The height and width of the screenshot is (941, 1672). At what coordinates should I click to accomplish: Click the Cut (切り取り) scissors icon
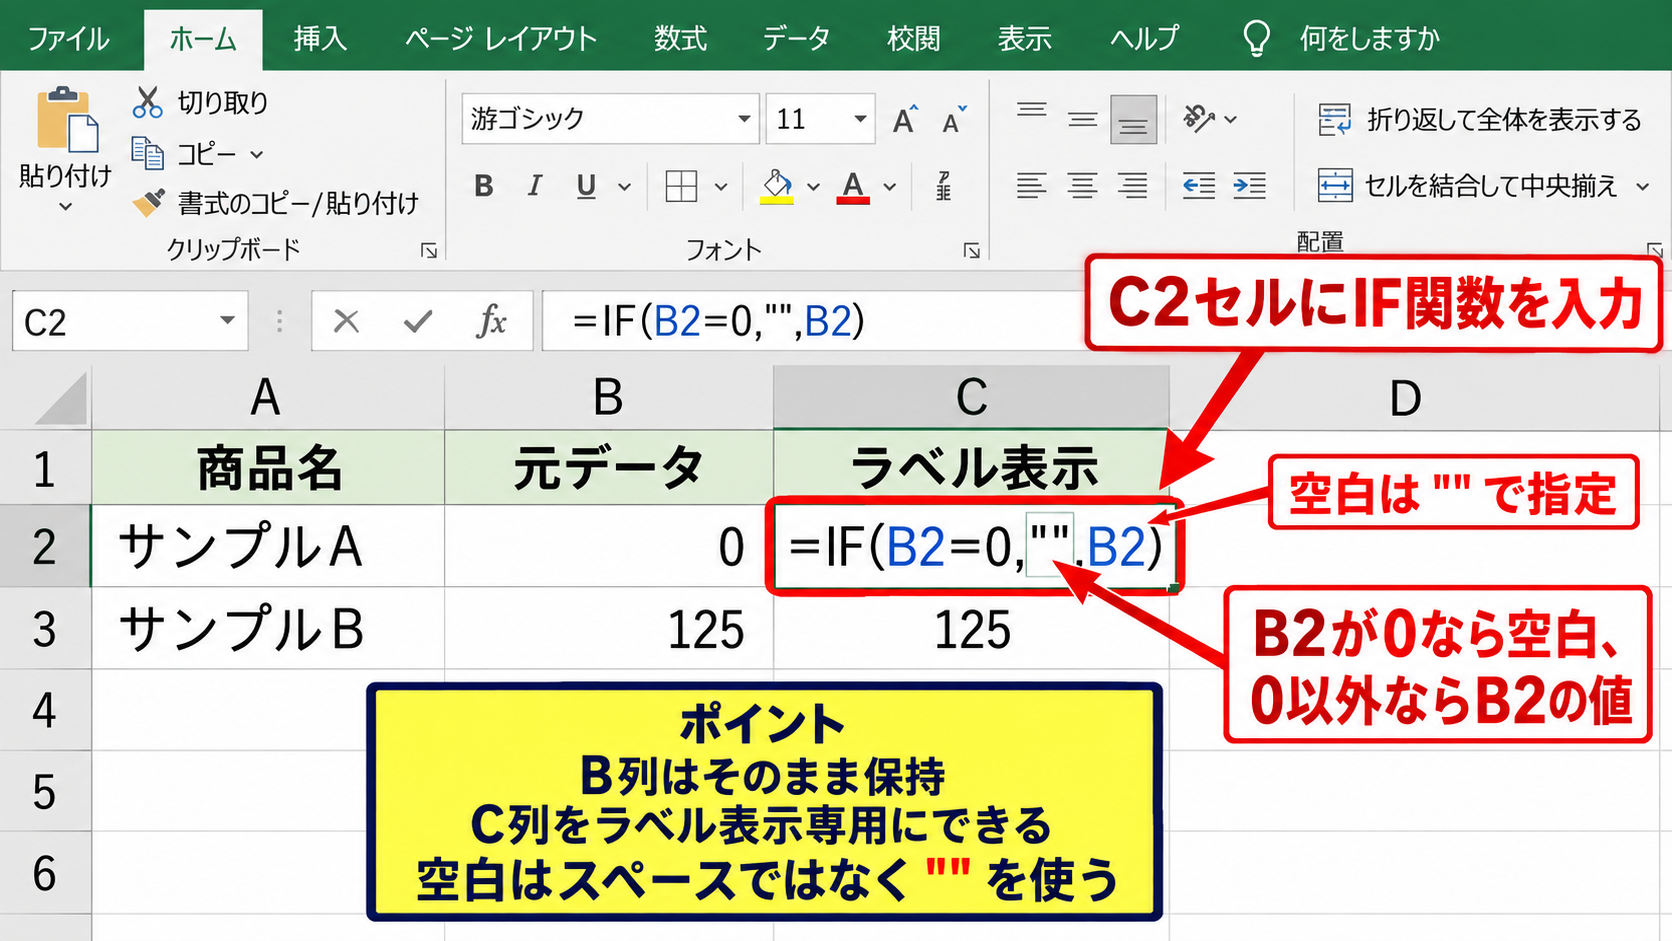pos(148,102)
